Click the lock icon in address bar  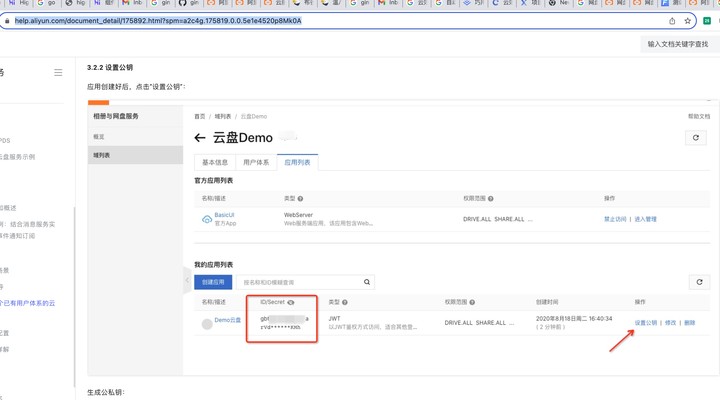click(7, 21)
